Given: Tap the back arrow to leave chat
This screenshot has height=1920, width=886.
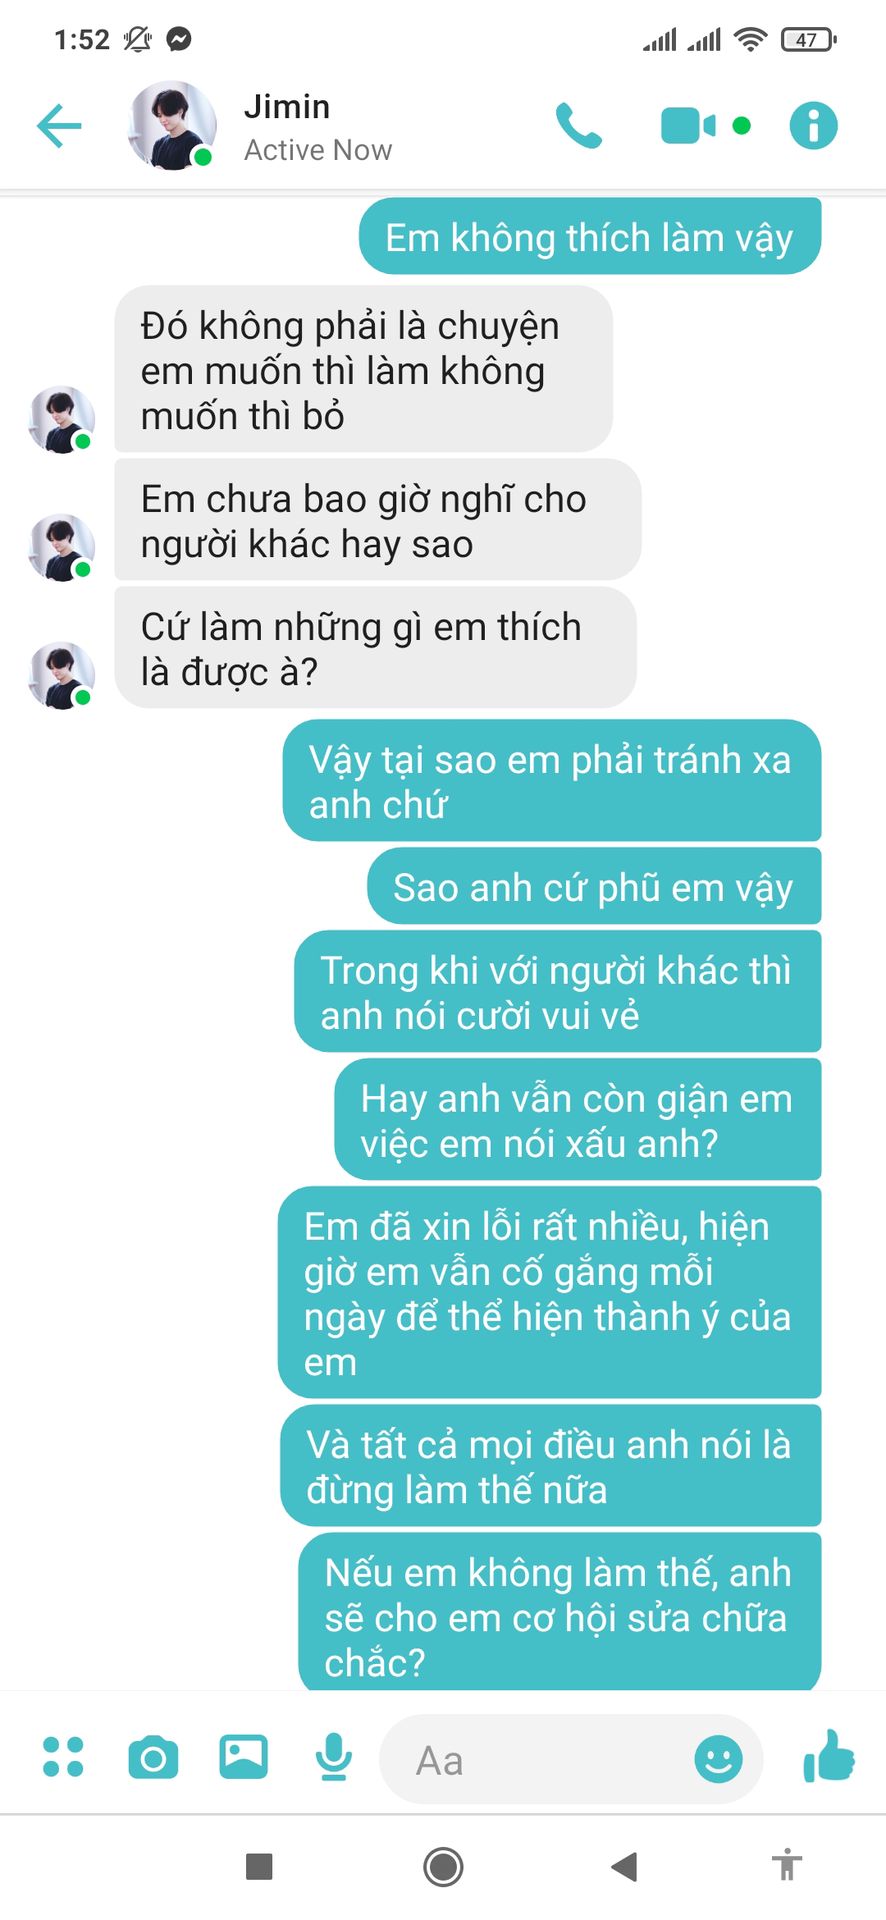Looking at the screenshot, I should coord(59,126).
